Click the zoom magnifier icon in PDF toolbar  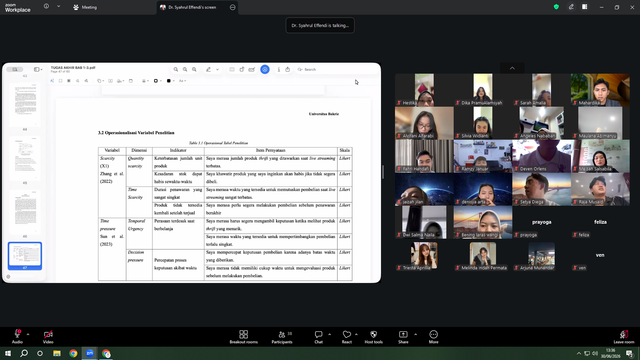click(176, 69)
